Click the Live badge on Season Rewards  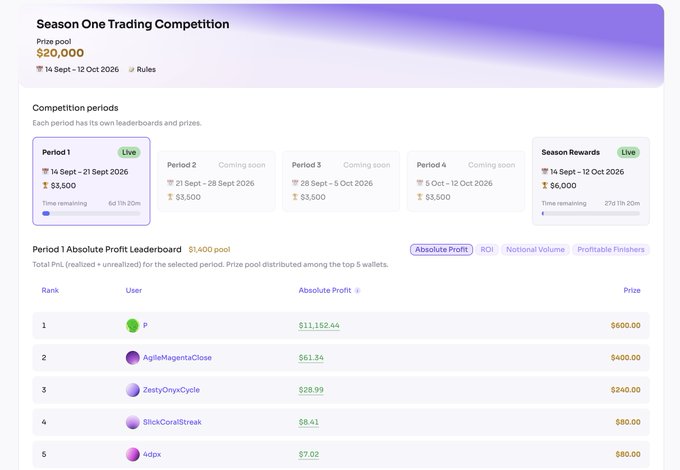[x=628, y=152]
